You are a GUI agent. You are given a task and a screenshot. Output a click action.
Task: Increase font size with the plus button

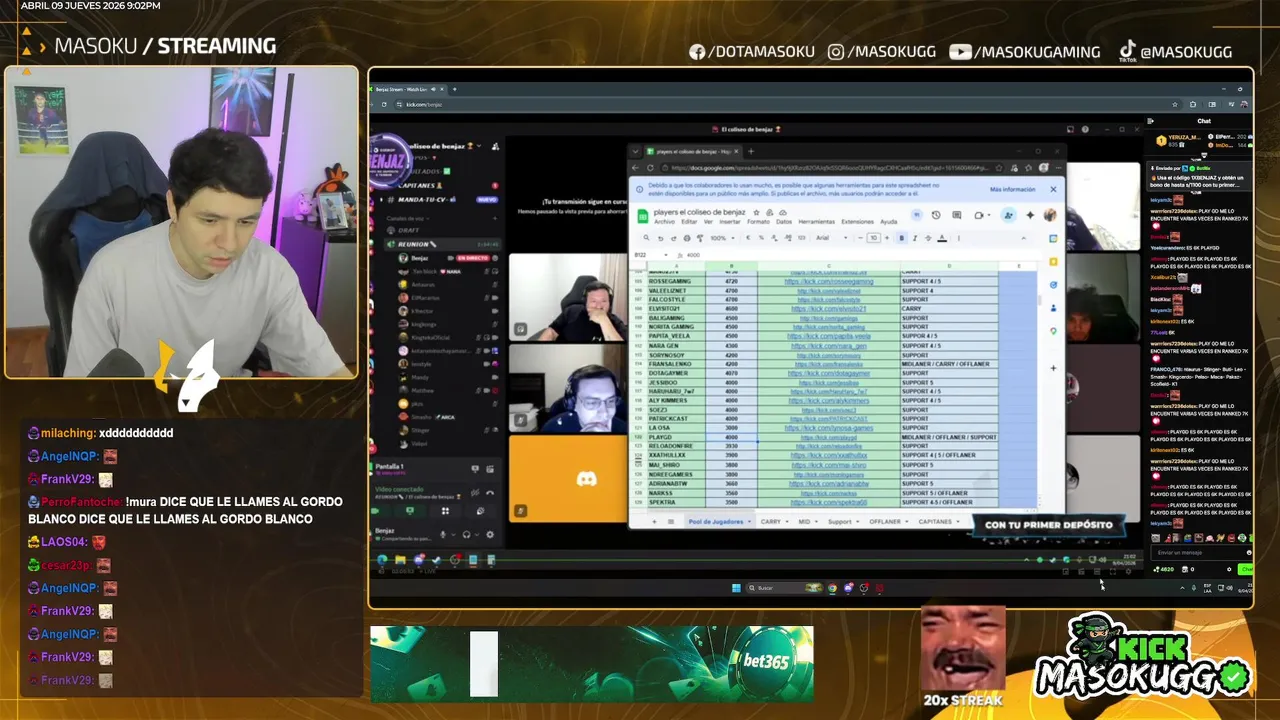click(887, 238)
